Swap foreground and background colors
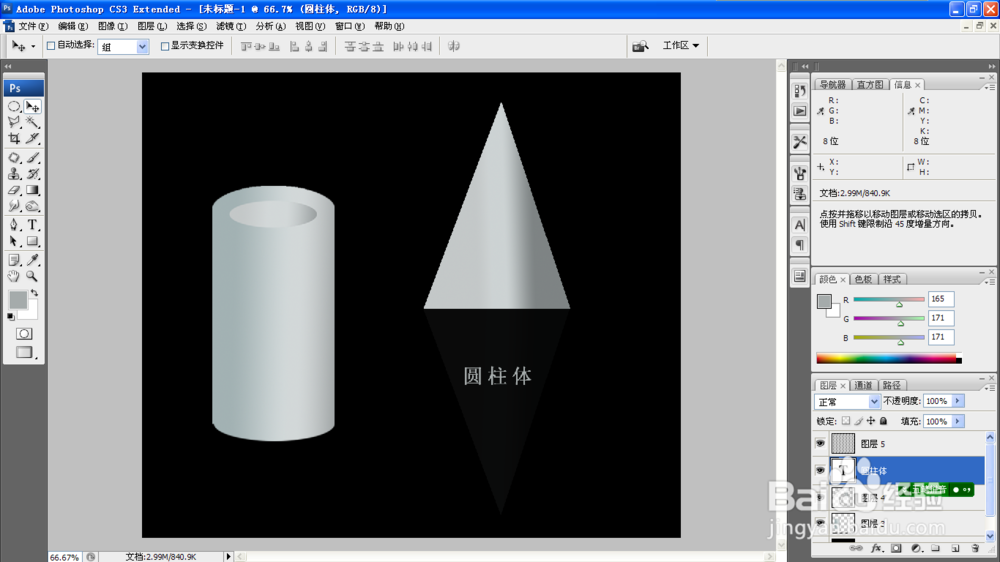This screenshot has width=1000, height=562. click(x=34, y=293)
